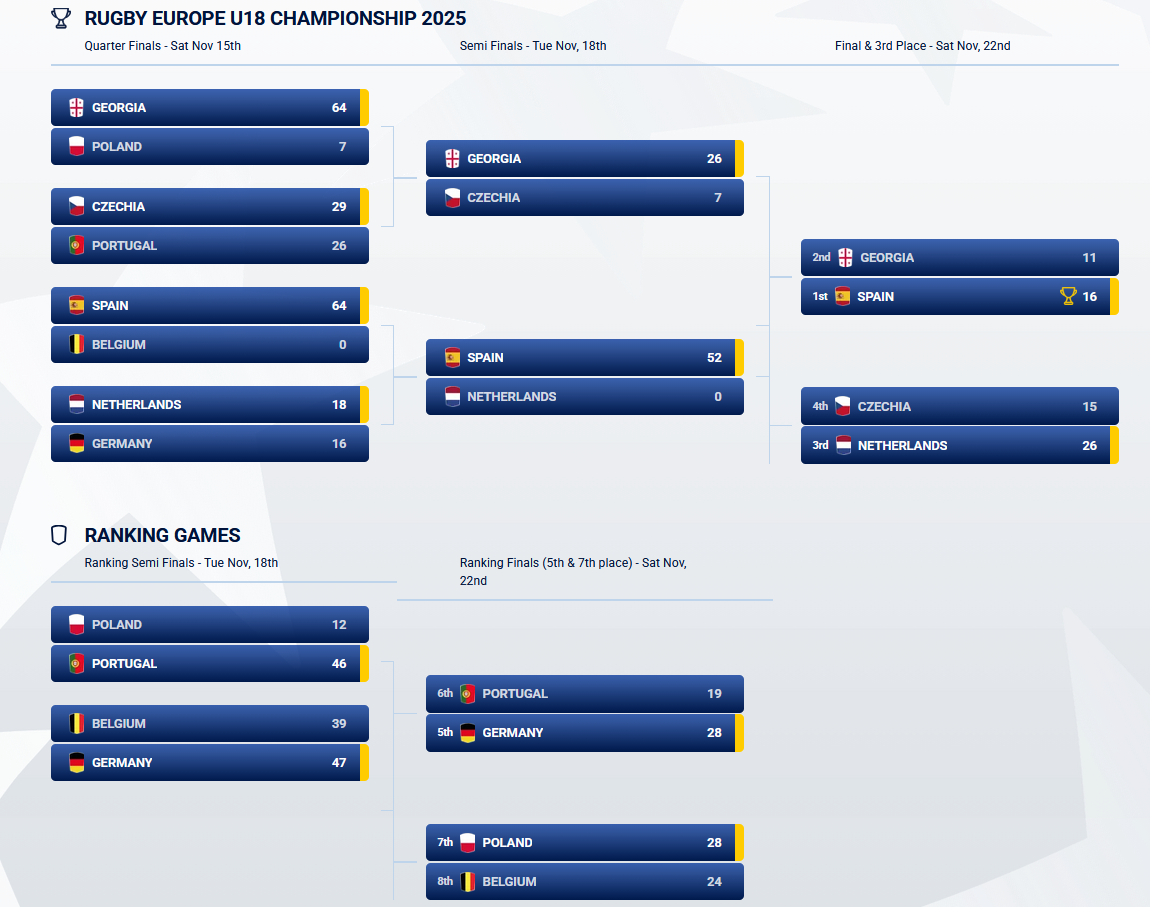Click Georgia's flag in the quarter finals

click(x=77, y=107)
